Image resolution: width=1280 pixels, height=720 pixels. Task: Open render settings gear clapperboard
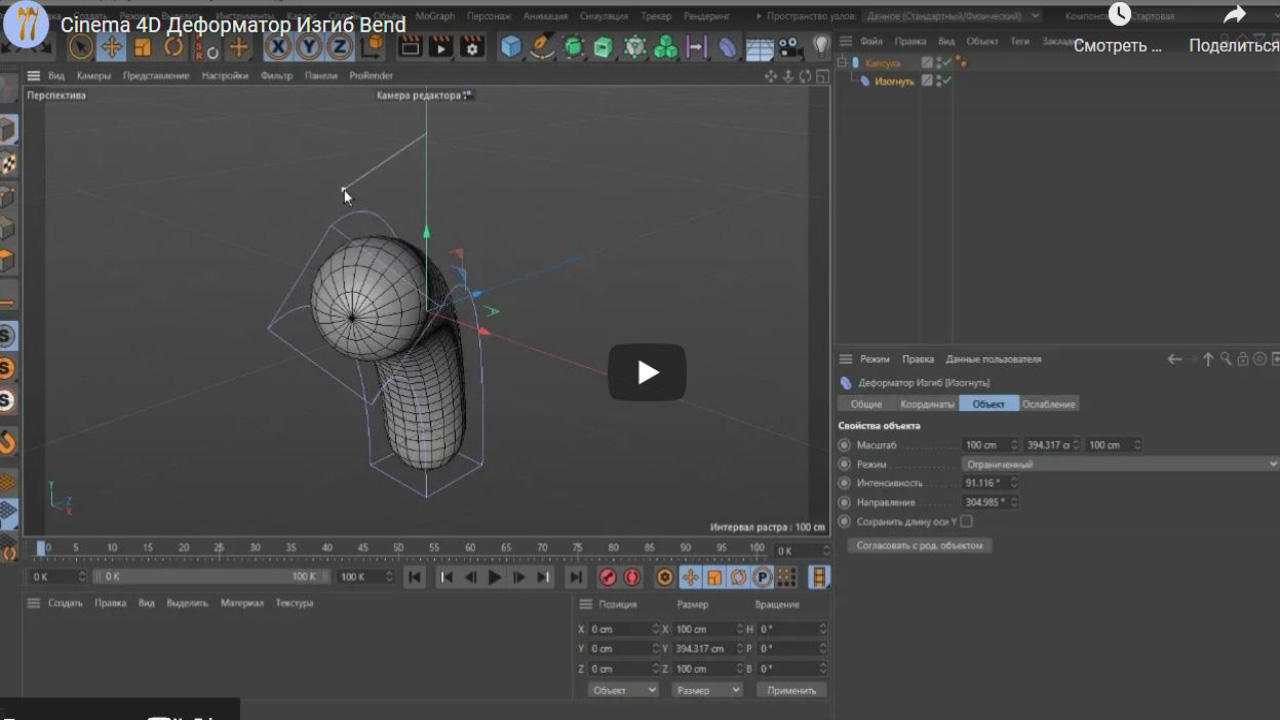pyautogui.click(x=472, y=47)
